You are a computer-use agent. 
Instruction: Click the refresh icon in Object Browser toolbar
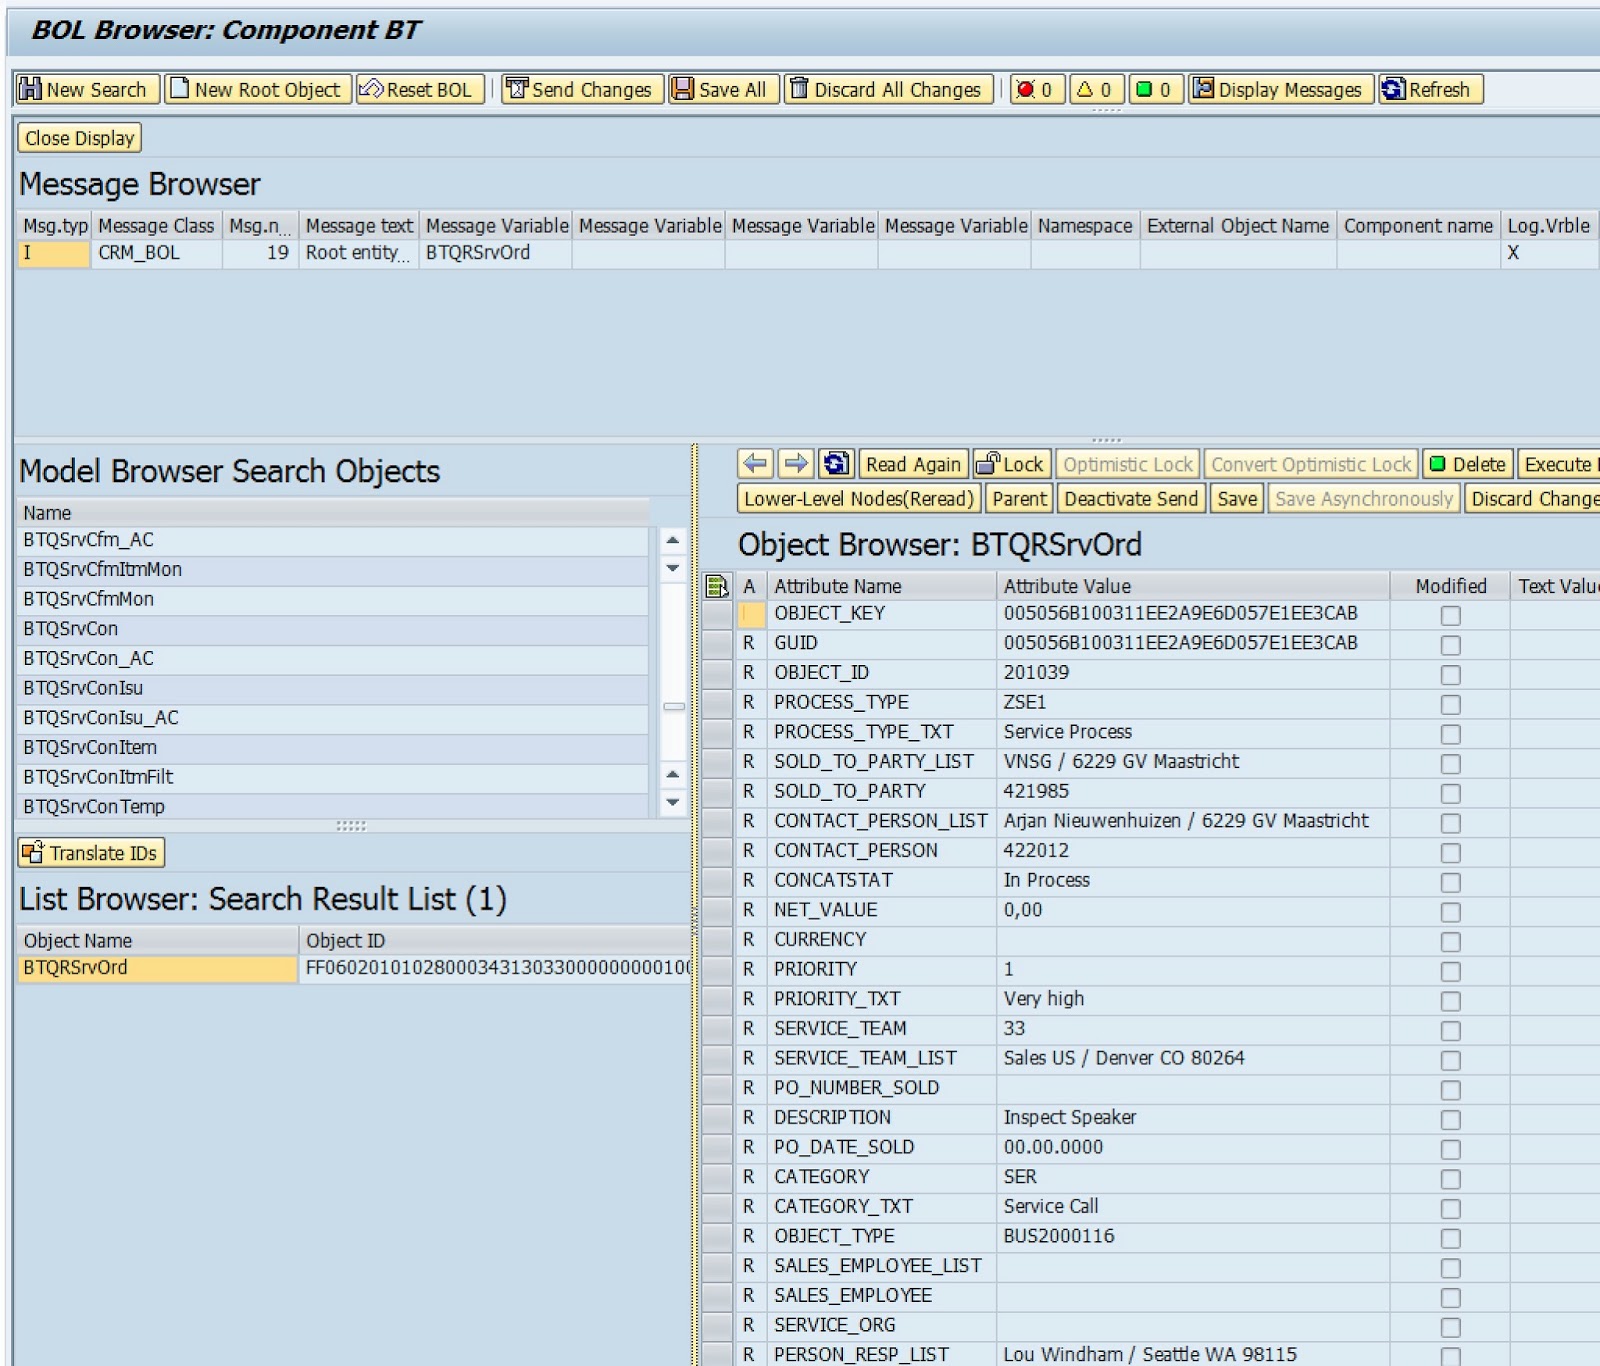coord(836,464)
